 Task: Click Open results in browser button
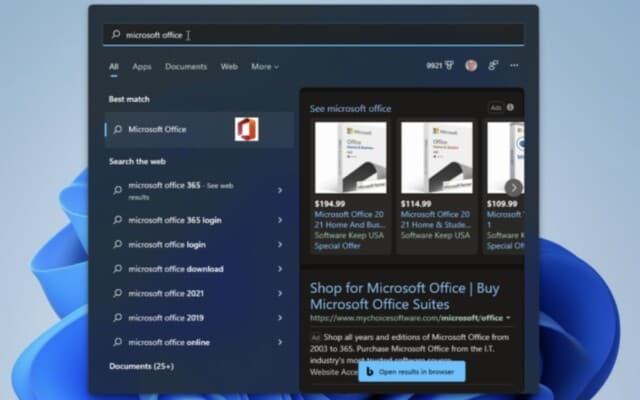coord(412,371)
